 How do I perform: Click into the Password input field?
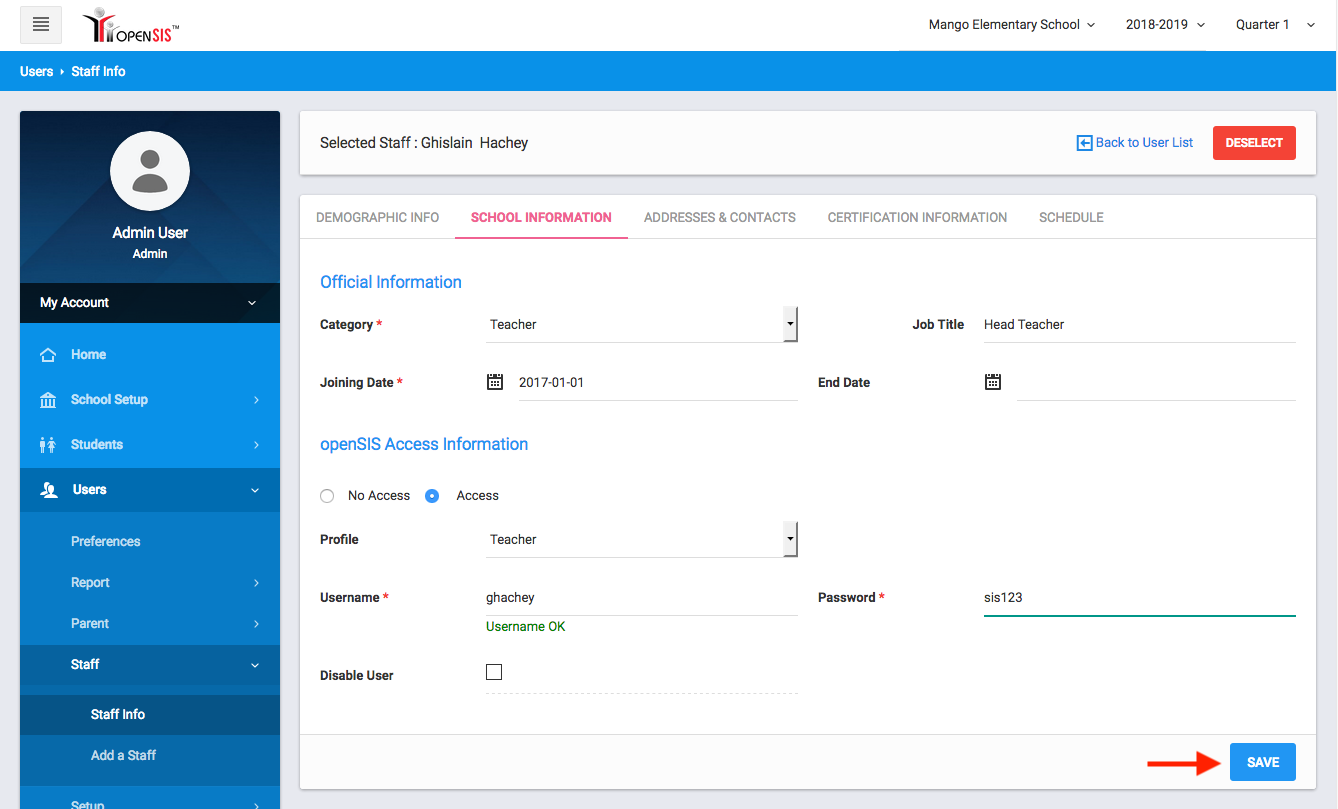(x=1139, y=598)
